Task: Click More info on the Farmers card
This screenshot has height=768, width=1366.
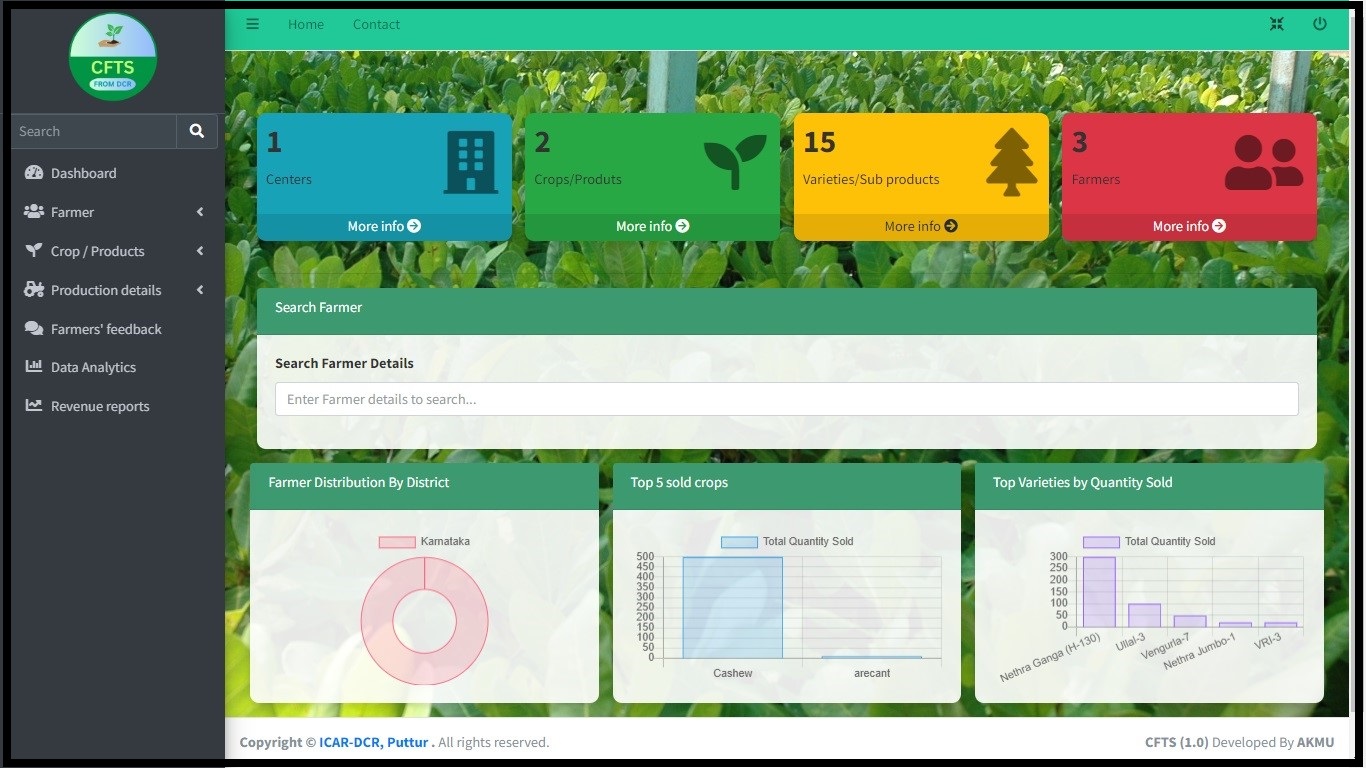Action: tap(1188, 226)
